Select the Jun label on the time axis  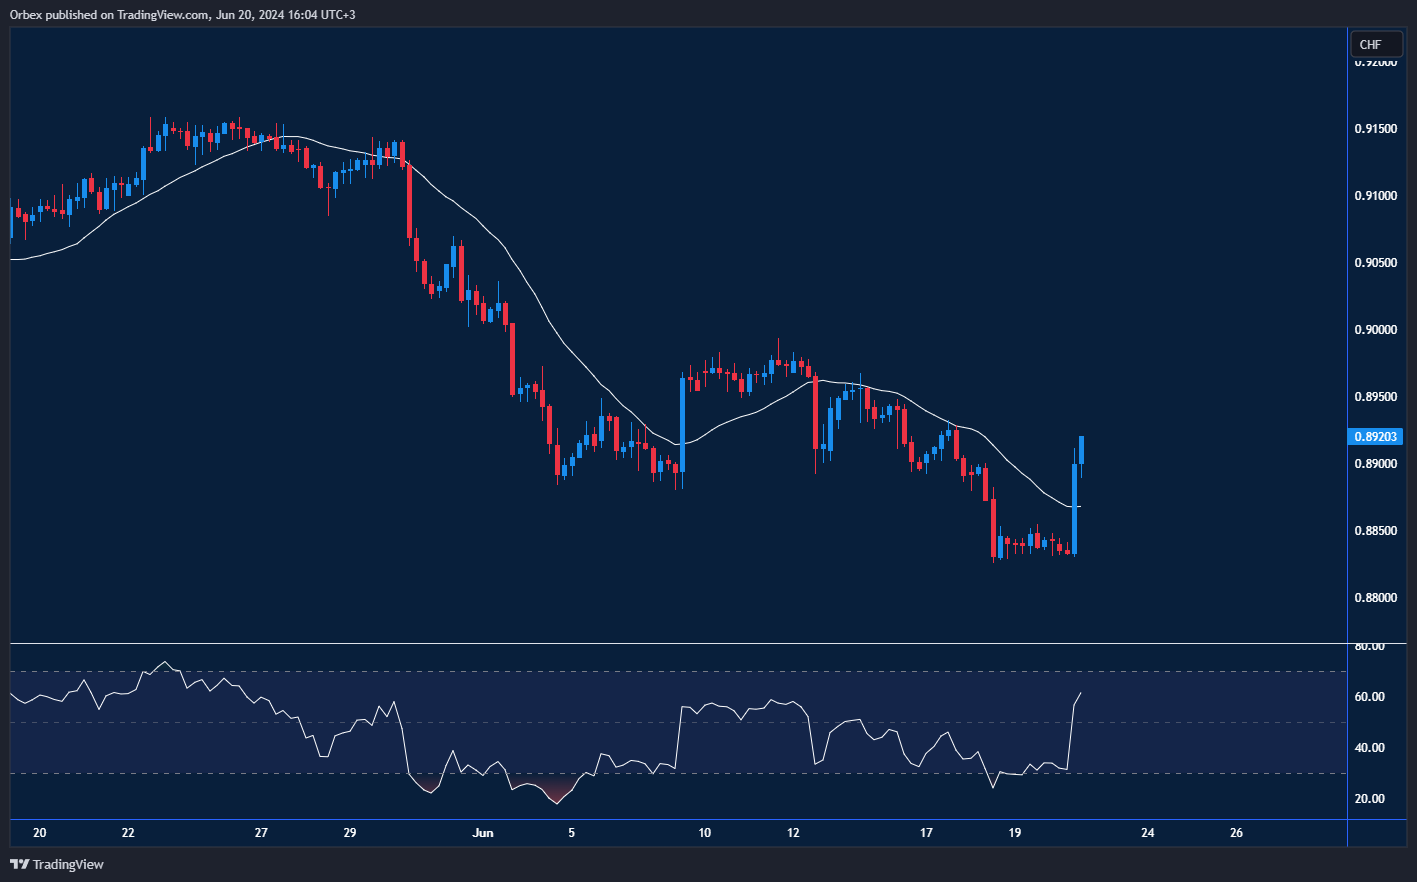(x=483, y=833)
